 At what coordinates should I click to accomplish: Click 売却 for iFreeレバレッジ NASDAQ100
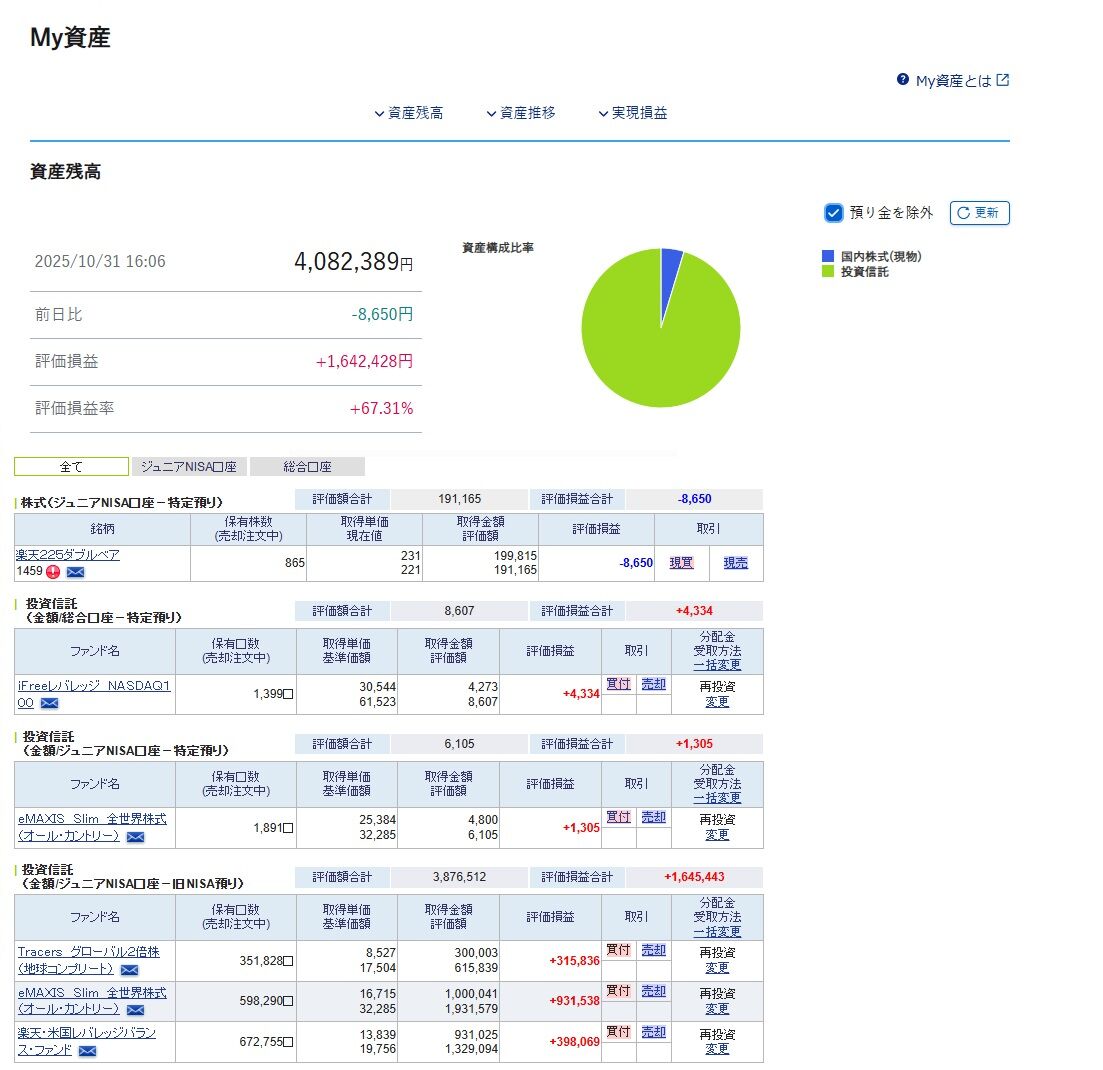[653, 684]
